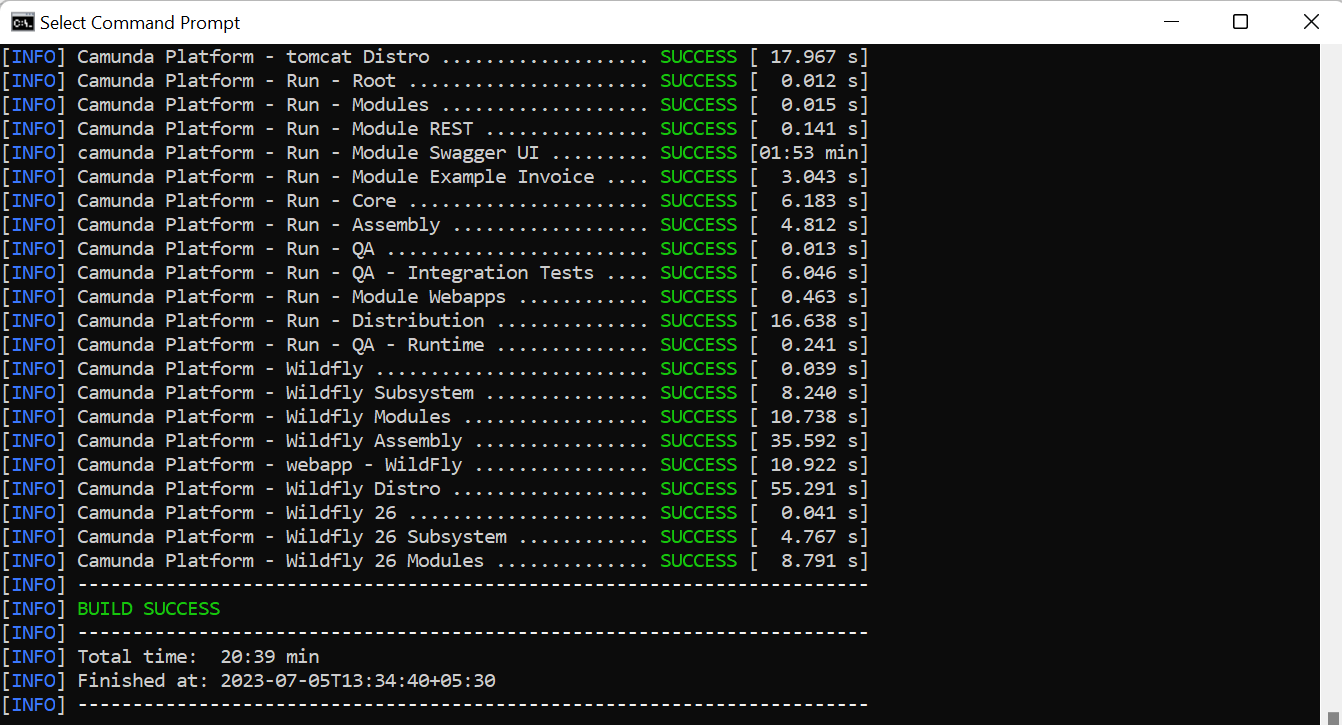The width and height of the screenshot is (1342, 725).
Task: Click the 'Finished at: 2023-07-05T13:34:40+05:30' line
Action: coord(286,681)
